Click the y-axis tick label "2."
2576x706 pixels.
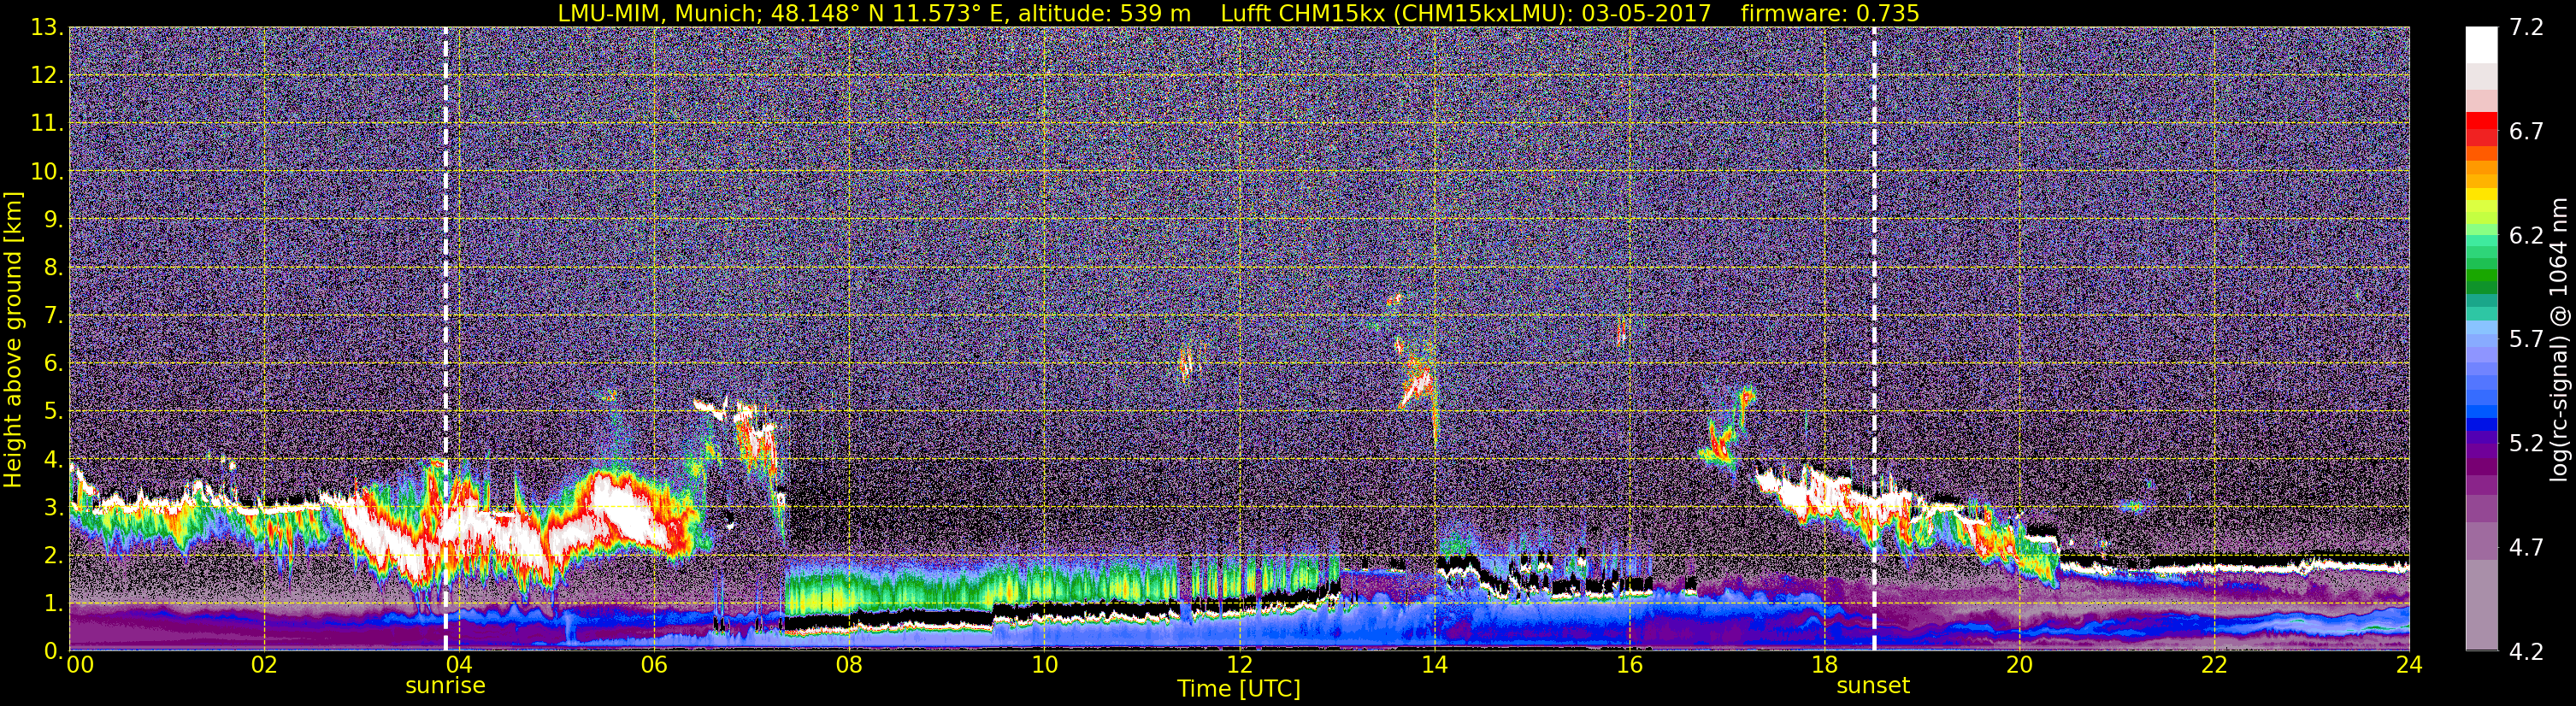54,555
